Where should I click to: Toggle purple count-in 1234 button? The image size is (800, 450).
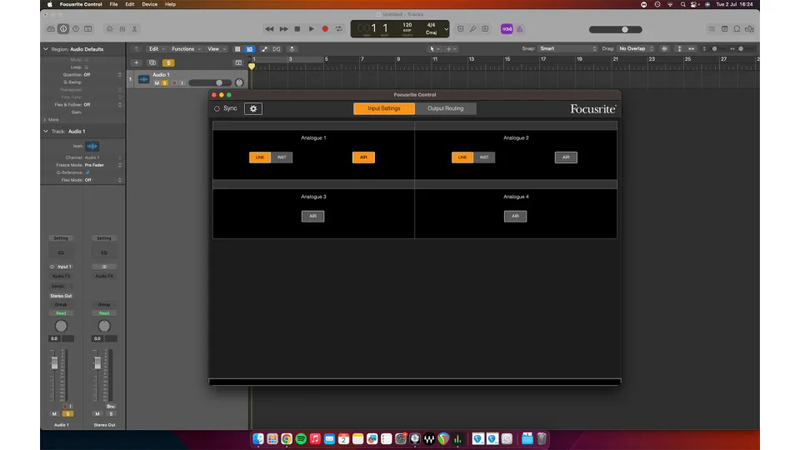[x=507, y=29]
